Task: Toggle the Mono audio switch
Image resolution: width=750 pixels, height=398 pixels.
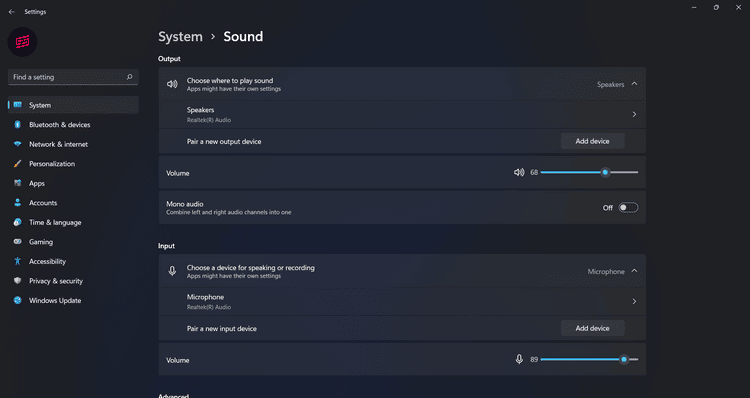Action: click(x=628, y=208)
